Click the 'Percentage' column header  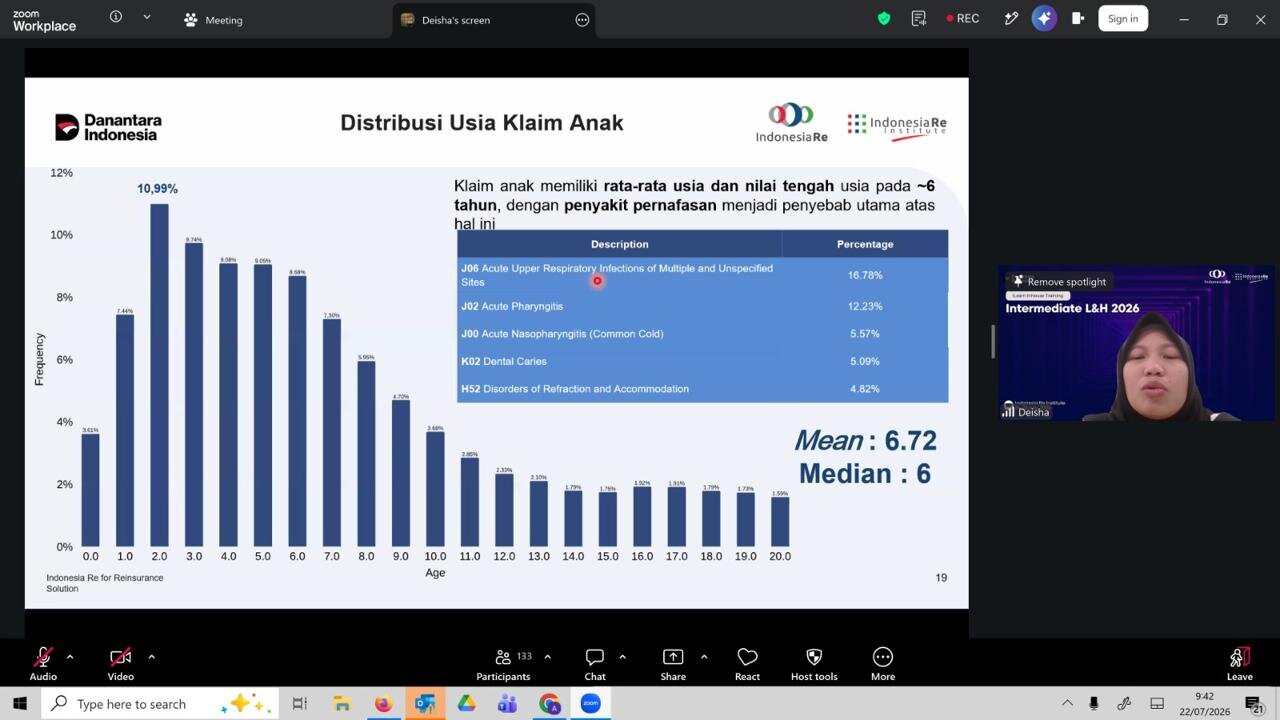(x=865, y=244)
